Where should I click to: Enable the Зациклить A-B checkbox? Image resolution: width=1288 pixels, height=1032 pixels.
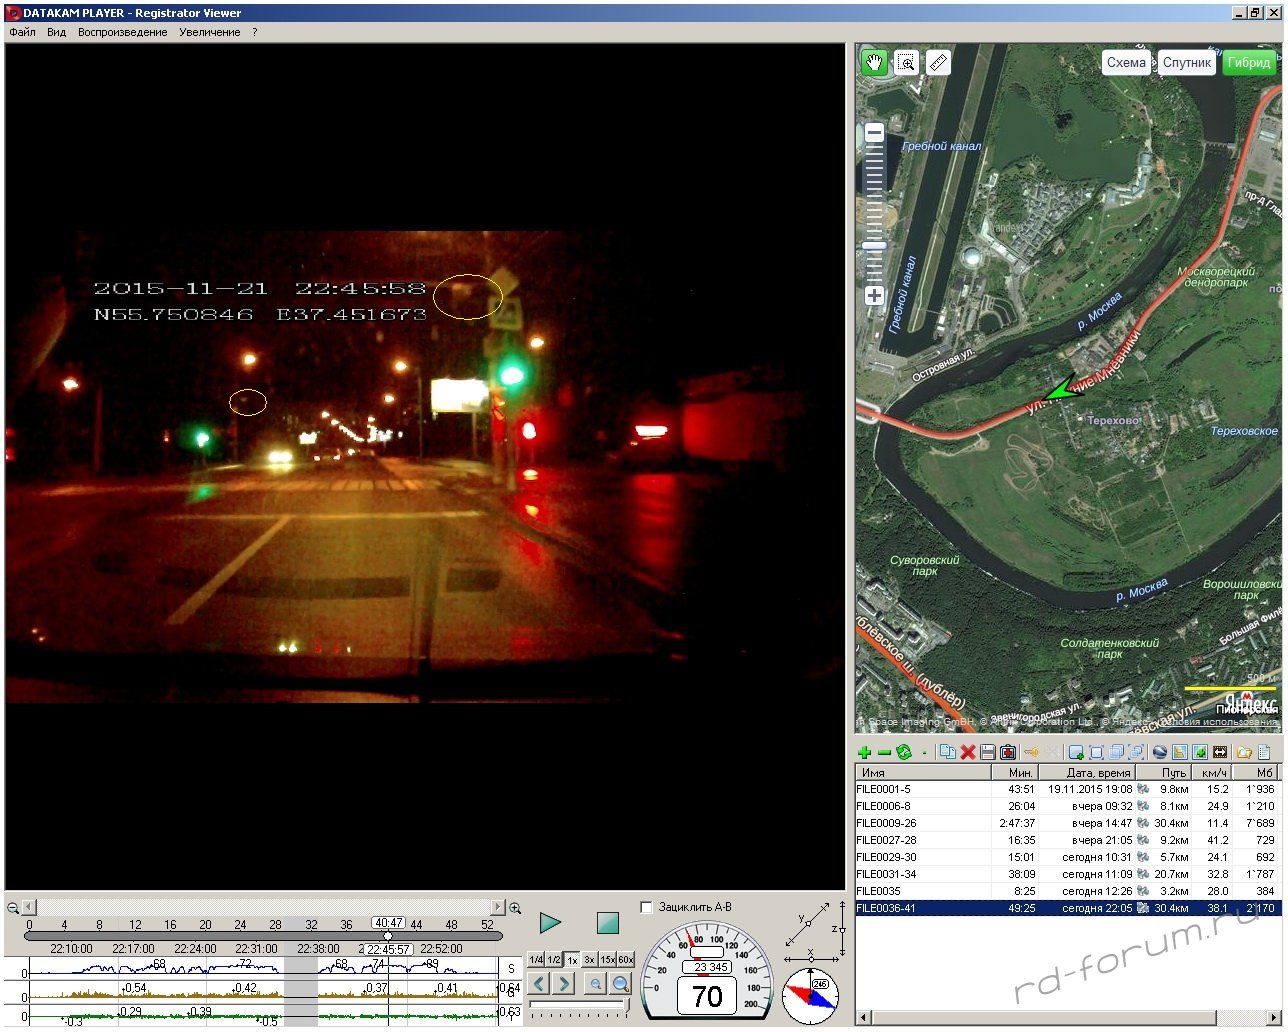click(646, 907)
